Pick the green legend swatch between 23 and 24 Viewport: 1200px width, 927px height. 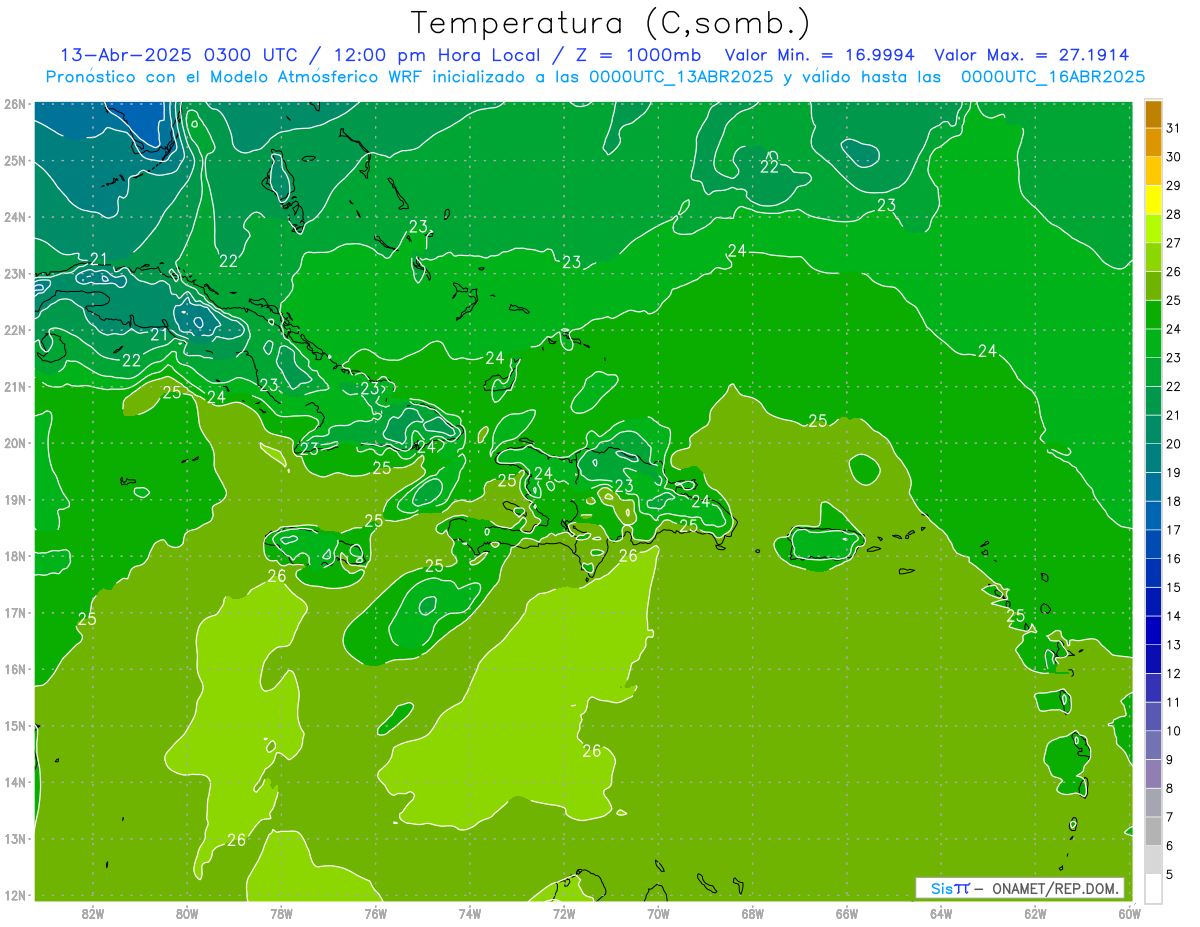click(1153, 344)
